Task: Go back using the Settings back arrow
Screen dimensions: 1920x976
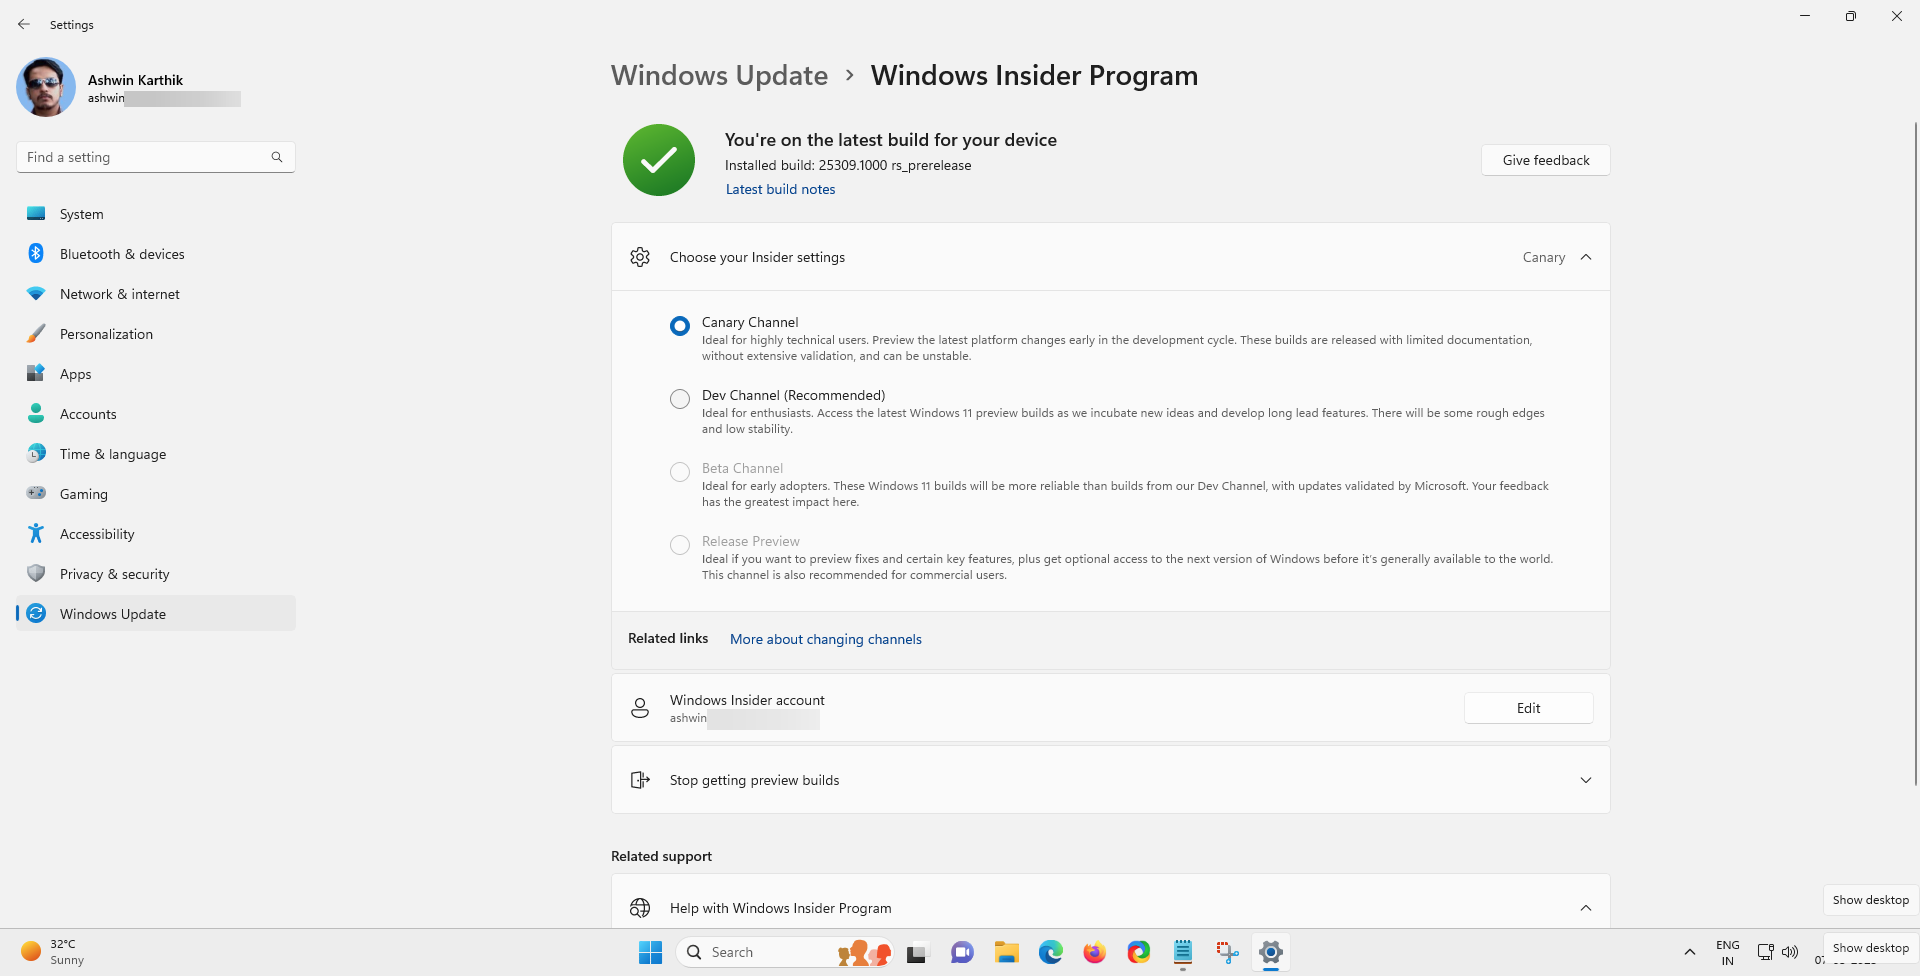Action: tap(24, 24)
